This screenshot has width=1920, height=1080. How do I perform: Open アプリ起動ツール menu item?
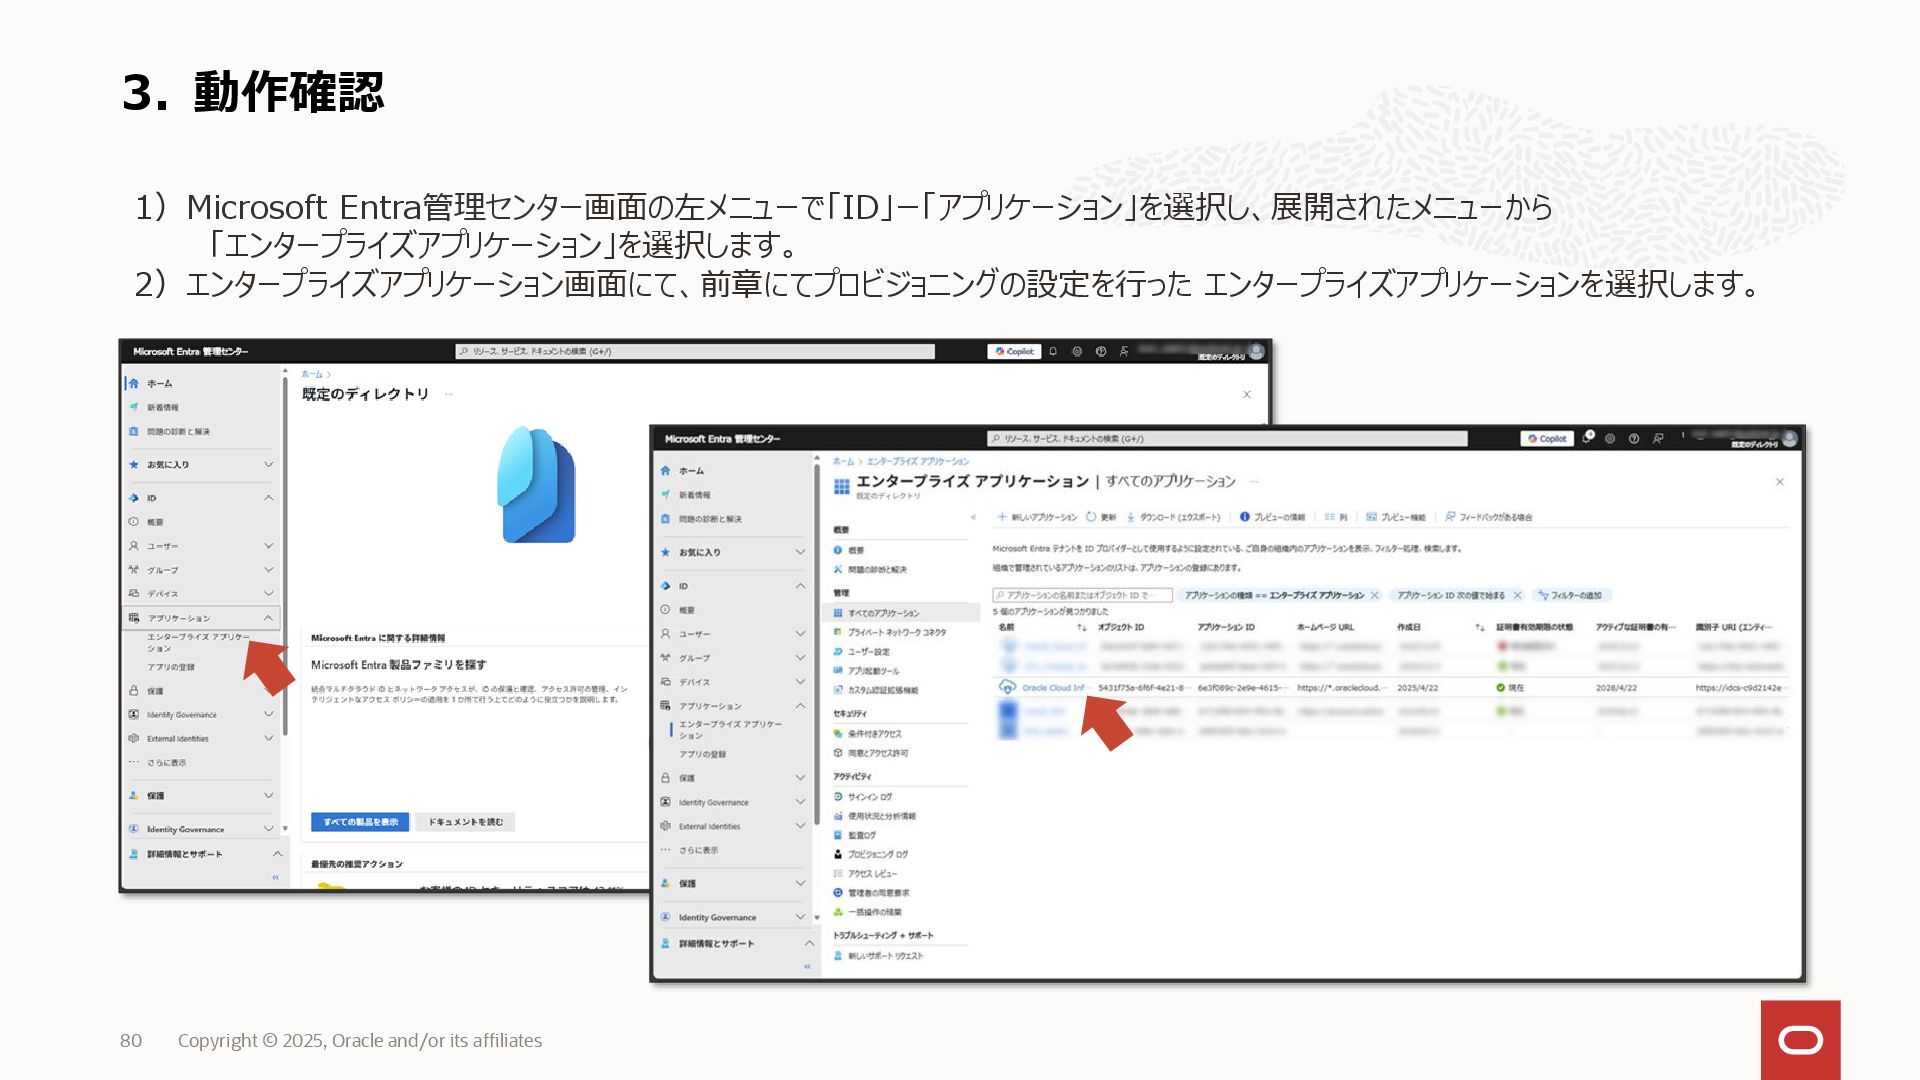point(873,671)
